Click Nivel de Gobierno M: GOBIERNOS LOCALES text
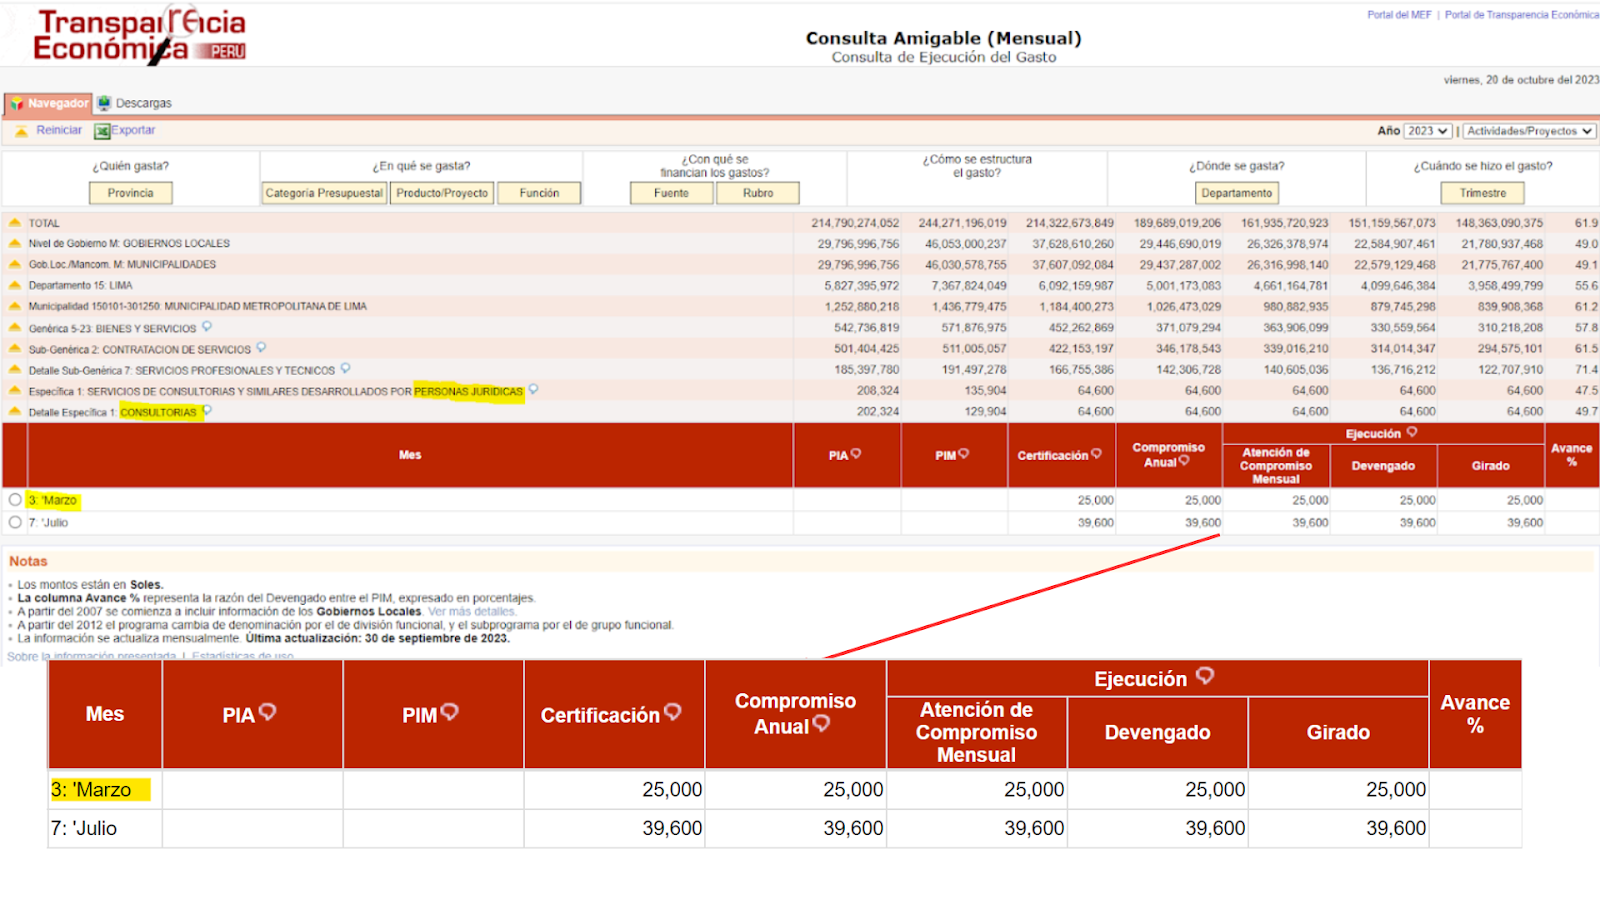Image resolution: width=1600 pixels, height=900 pixels. (129, 243)
